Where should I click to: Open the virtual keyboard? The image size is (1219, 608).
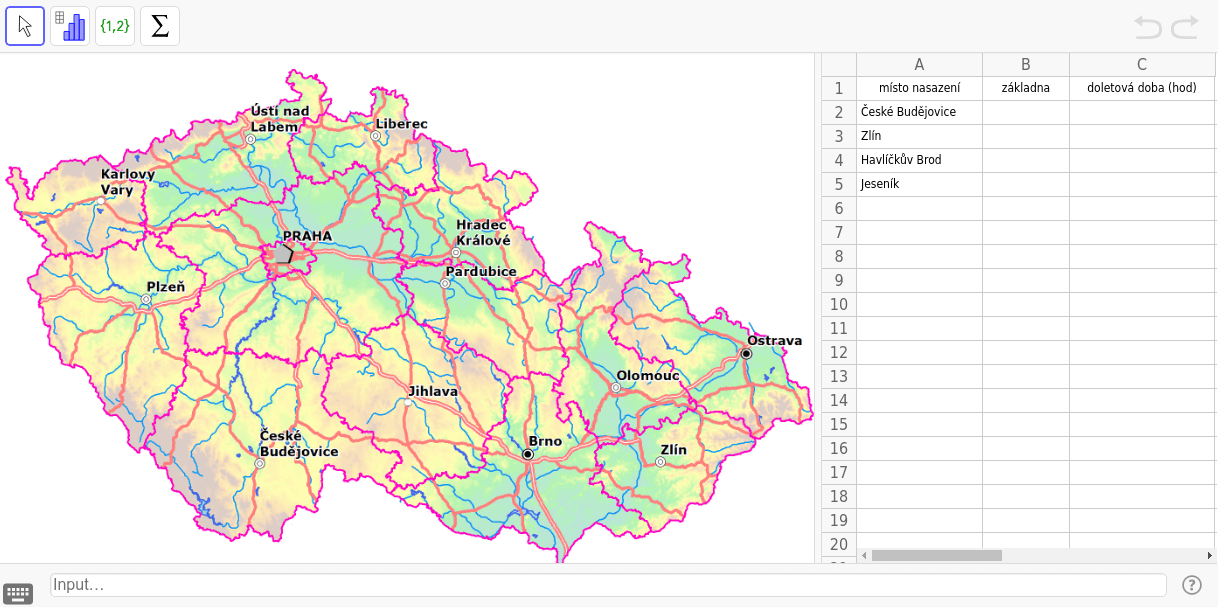tap(18, 593)
